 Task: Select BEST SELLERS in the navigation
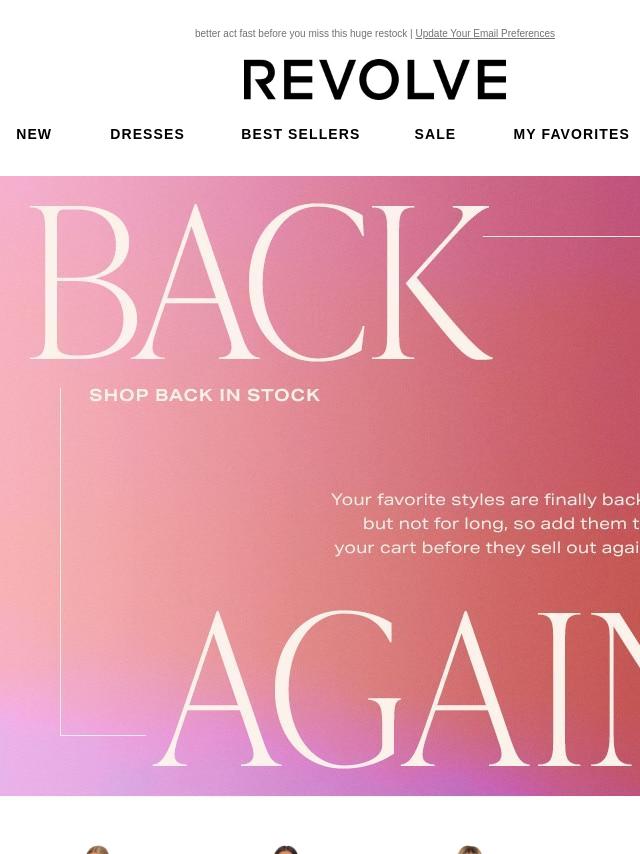[x=300, y=134]
